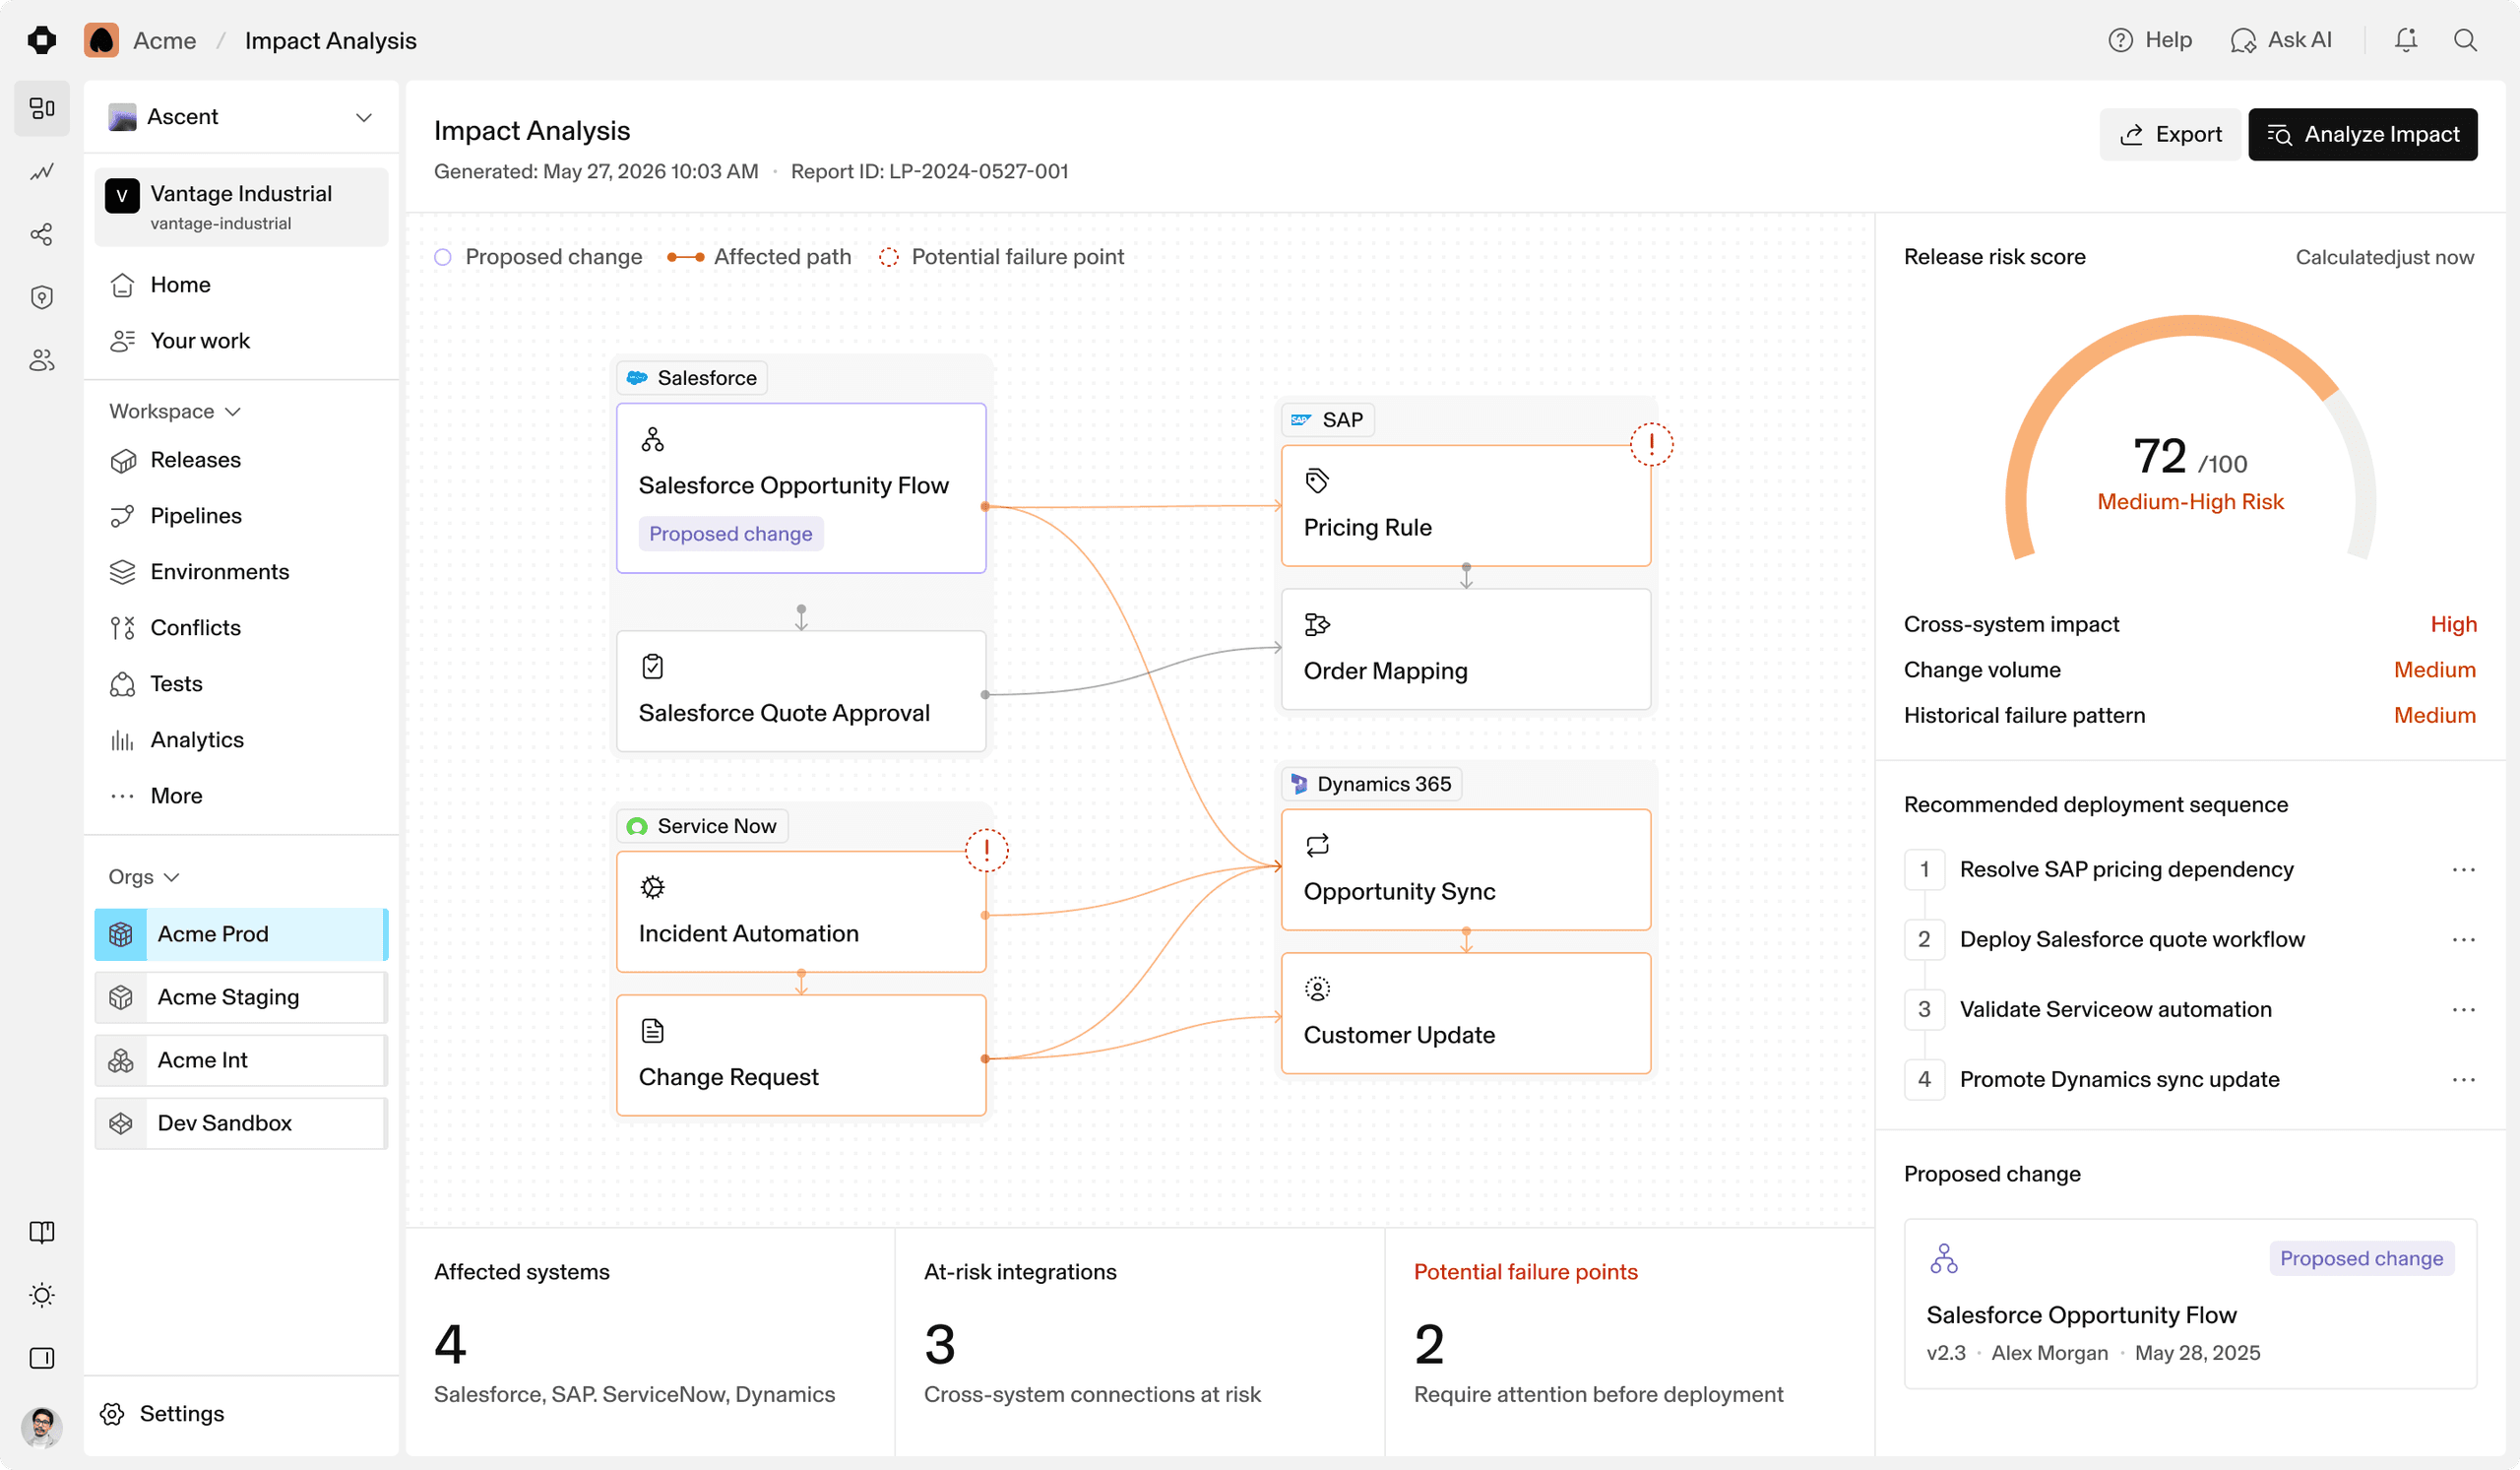Open options for Deploy Salesforce quote workflow

tap(2463, 940)
